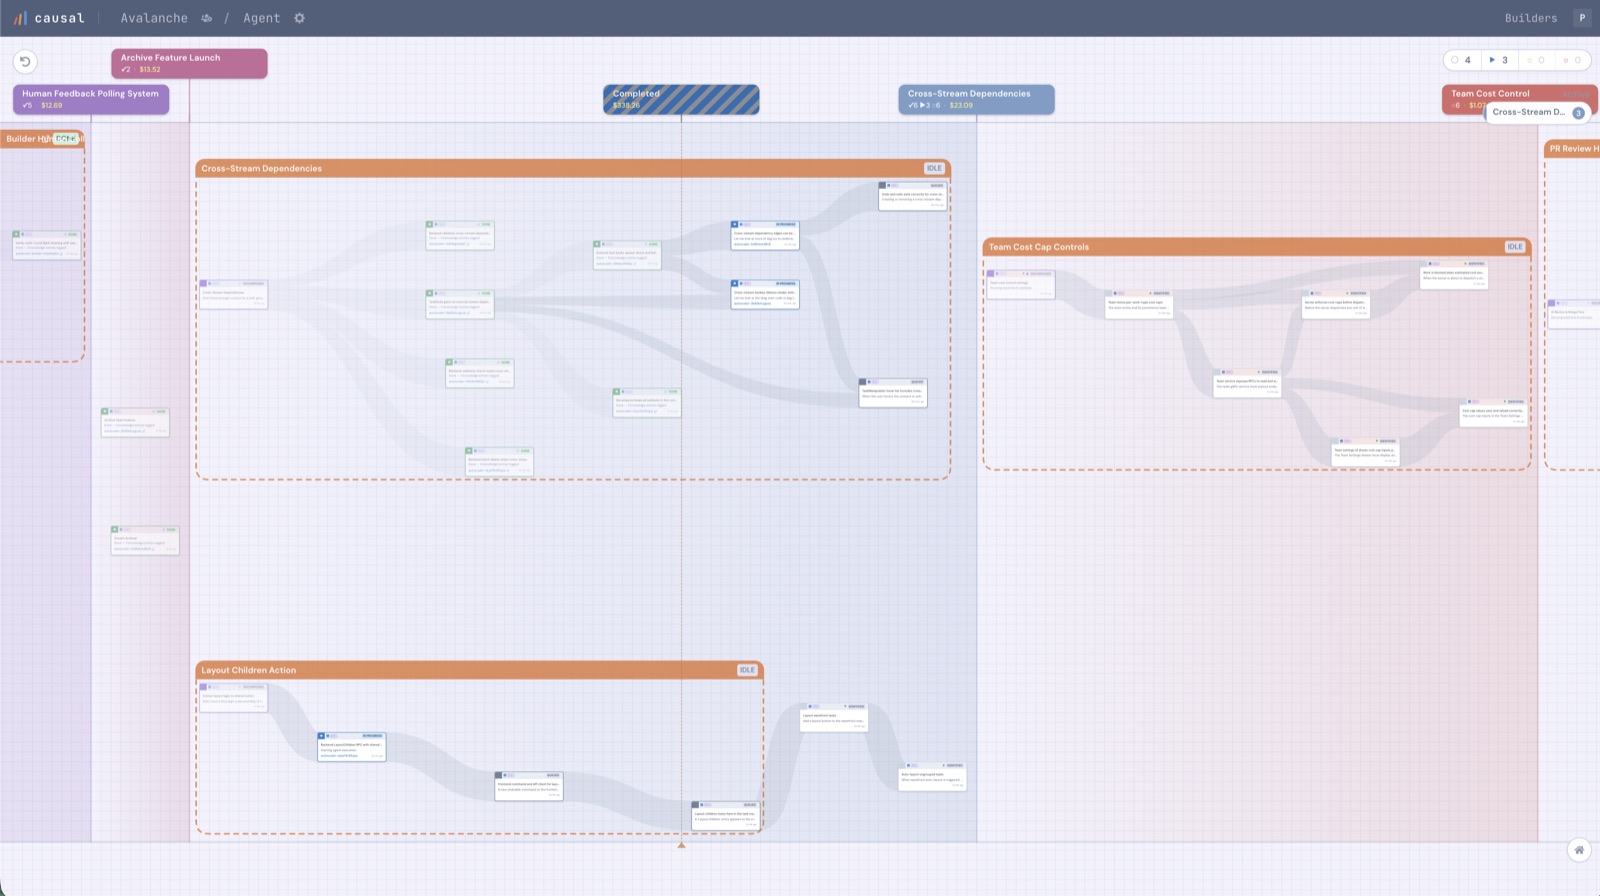Open the Cross-Stream D... pill with badge 3
The height and width of the screenshot is (896, 1600).
point(1537,112)
